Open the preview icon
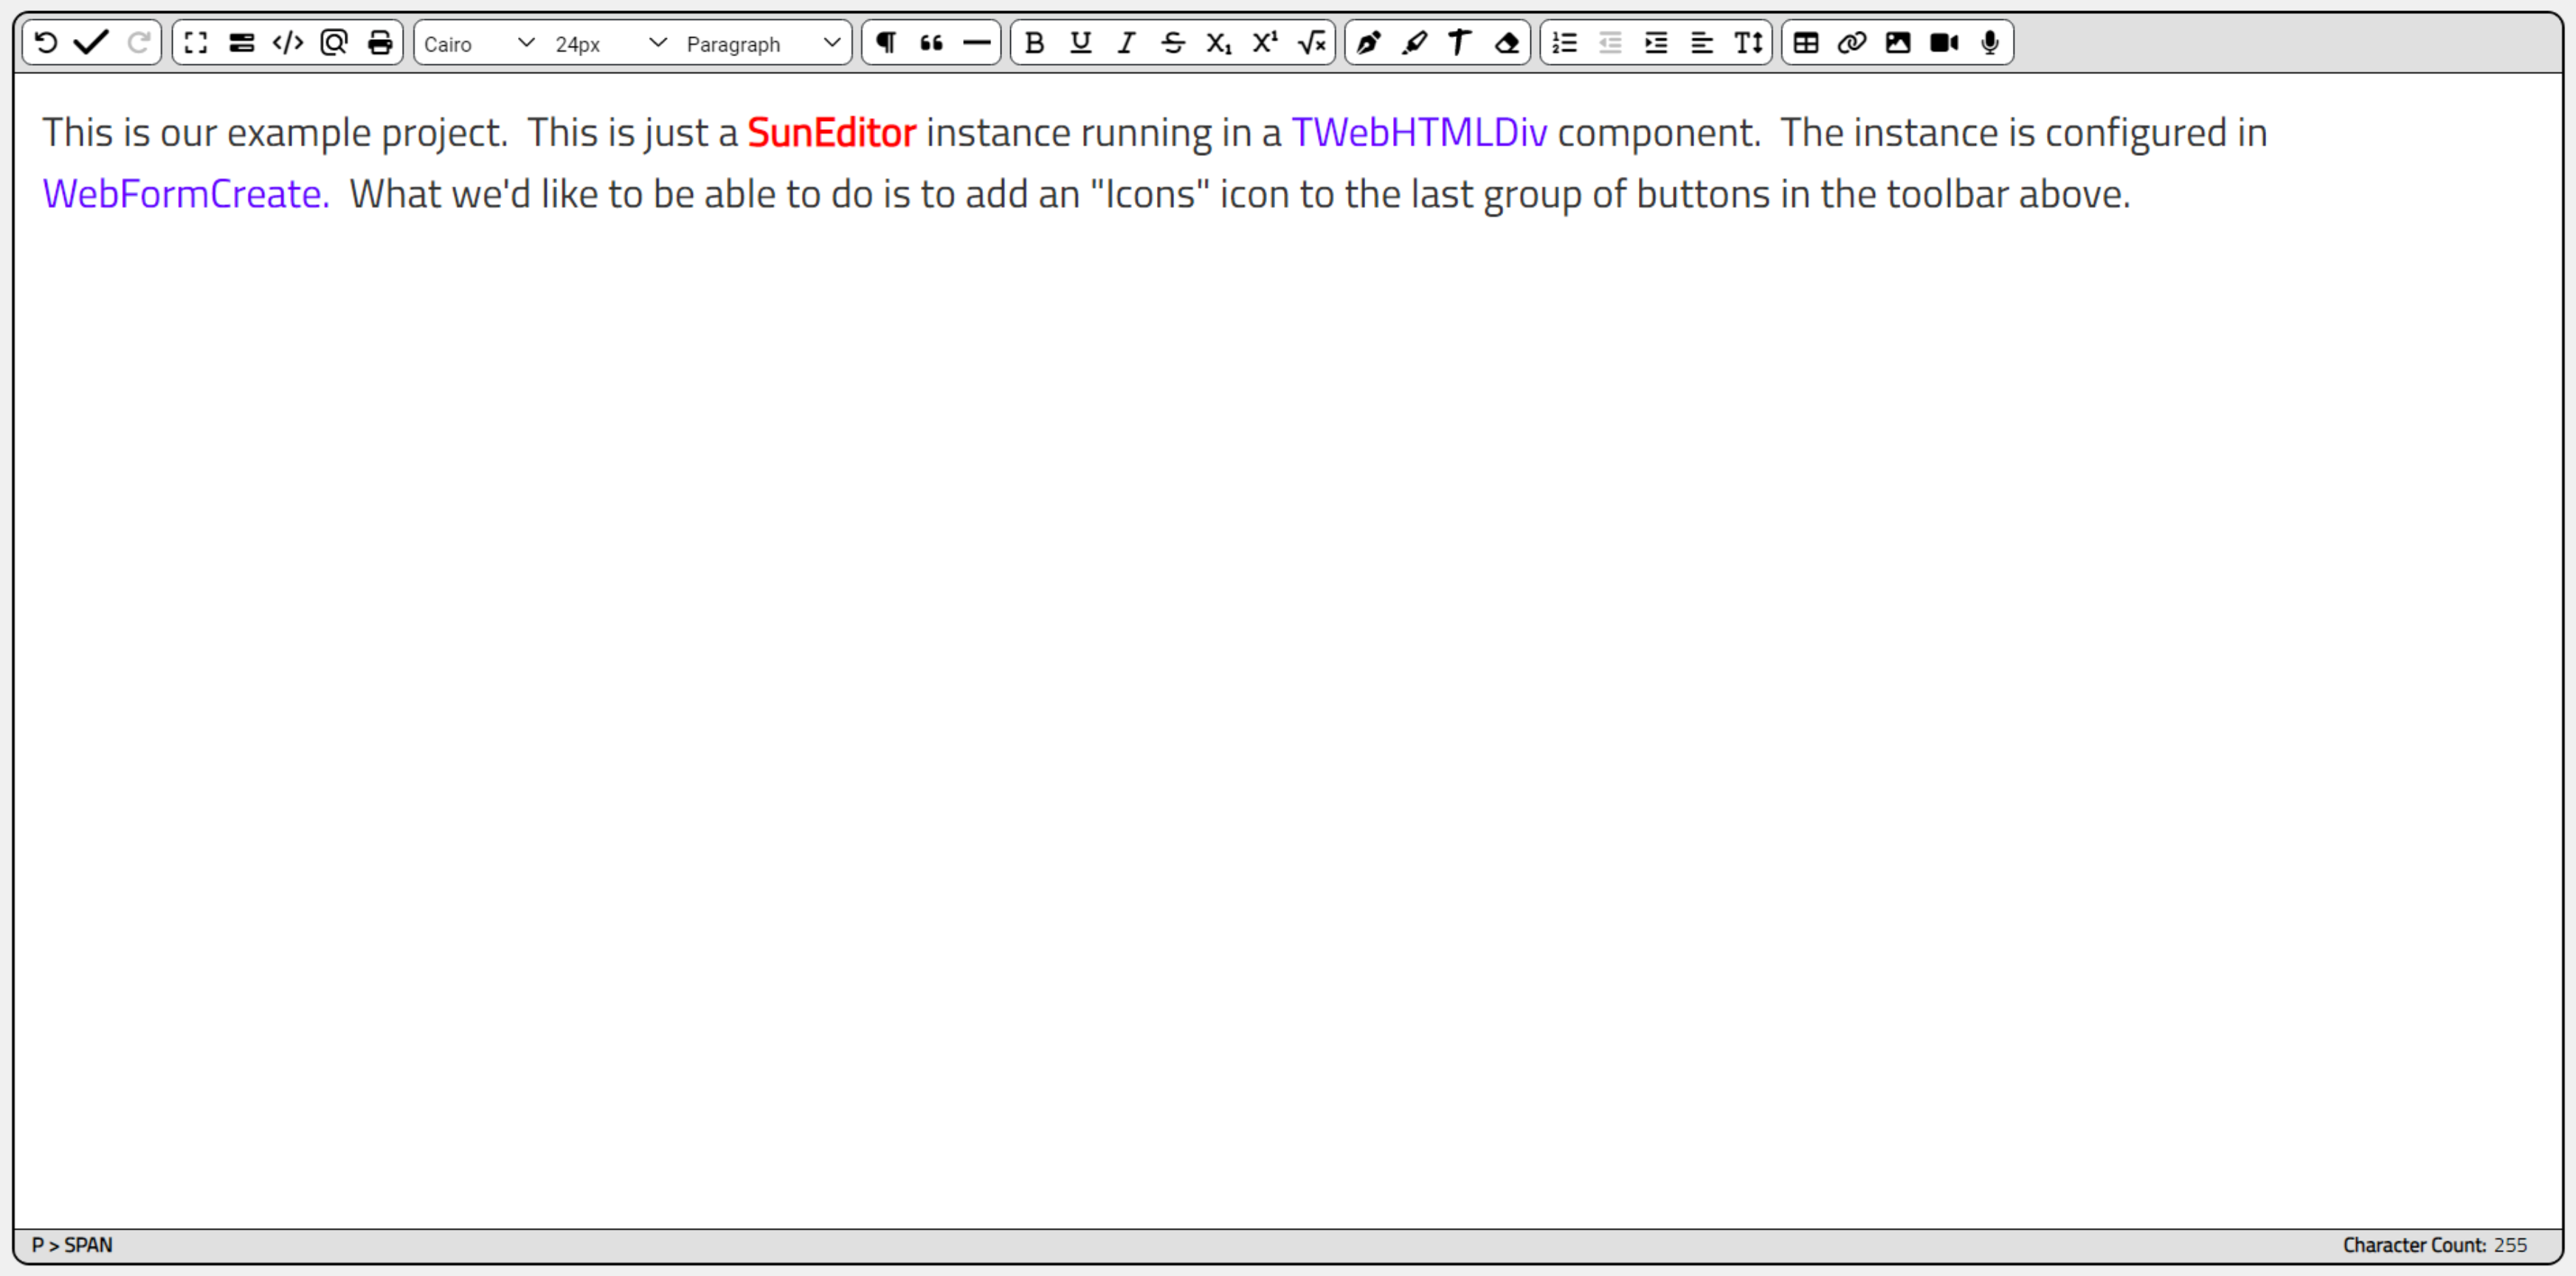Image resolution: width=2576 pixels, height=1276 pixels. pyautogui.click(x=334, y=43)
